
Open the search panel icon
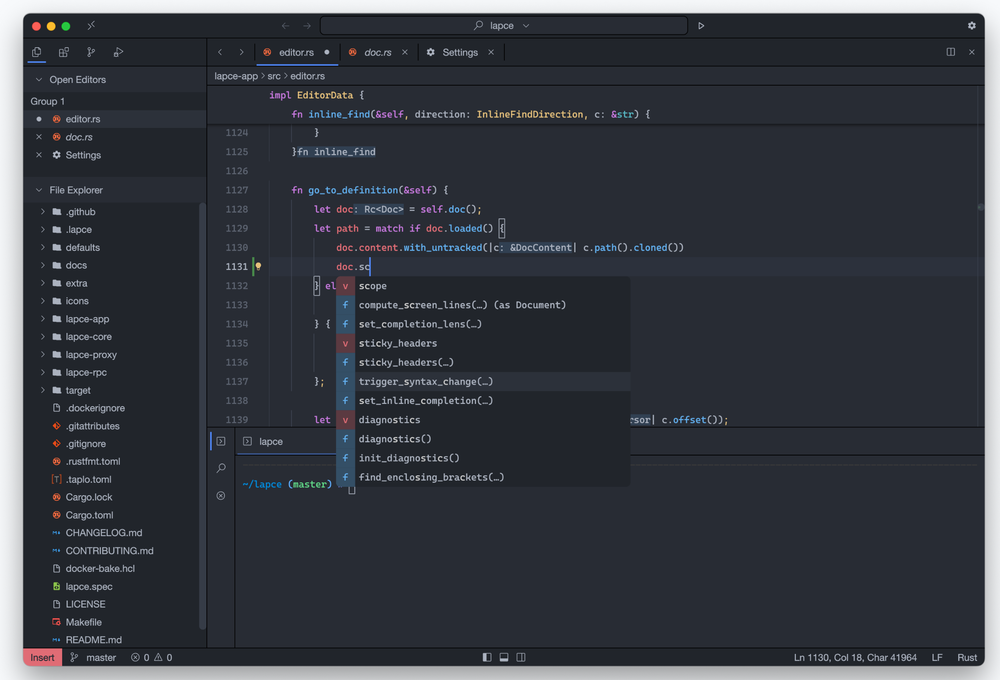pyautogui.click(x=221, y=468)
